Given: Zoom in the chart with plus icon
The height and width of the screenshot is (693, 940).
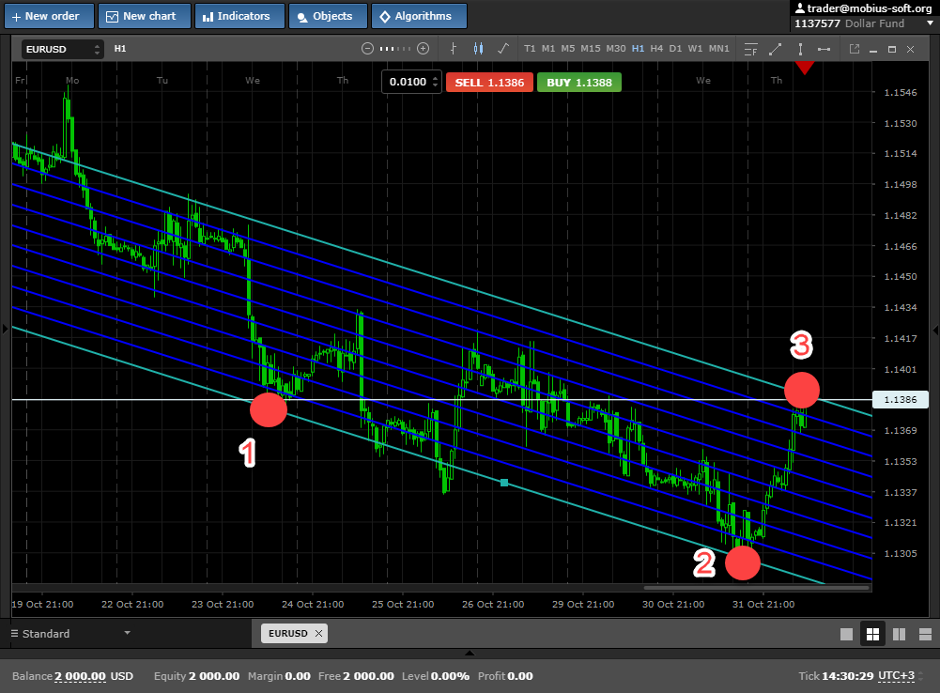Looking at the screenshot, I should [x=423, y=49].
